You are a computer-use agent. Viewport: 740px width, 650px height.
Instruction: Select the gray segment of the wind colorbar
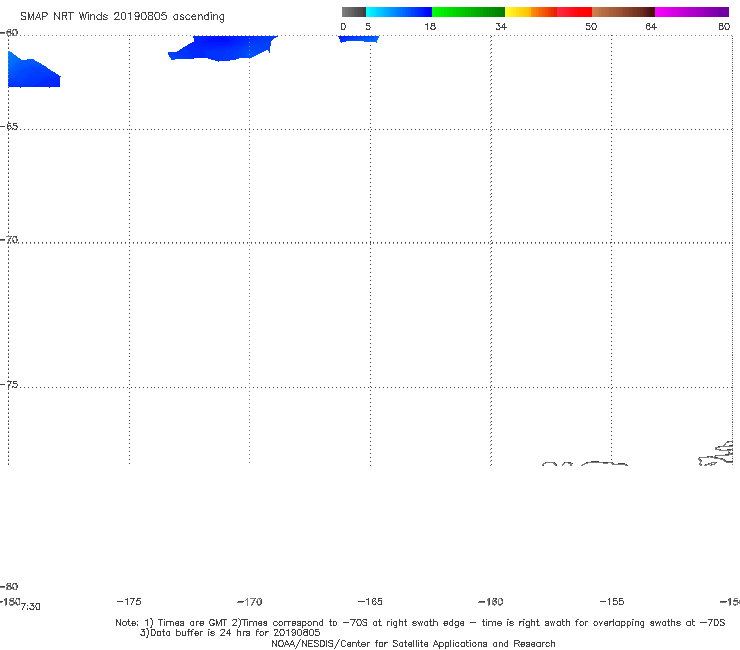354,12
